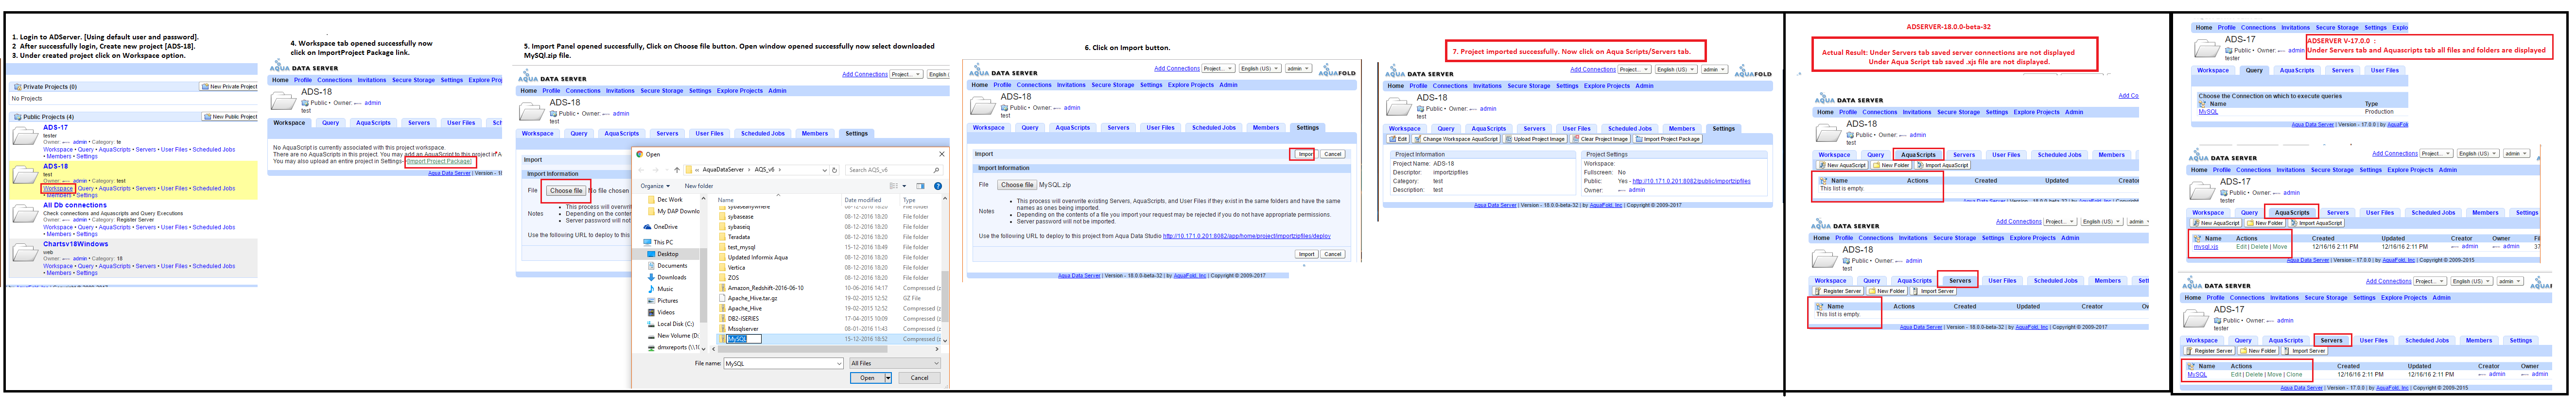2576x410 pixels.
Task: Click the Open button in the file dialog
Action: pyautogui.click(x=867, y=378)
